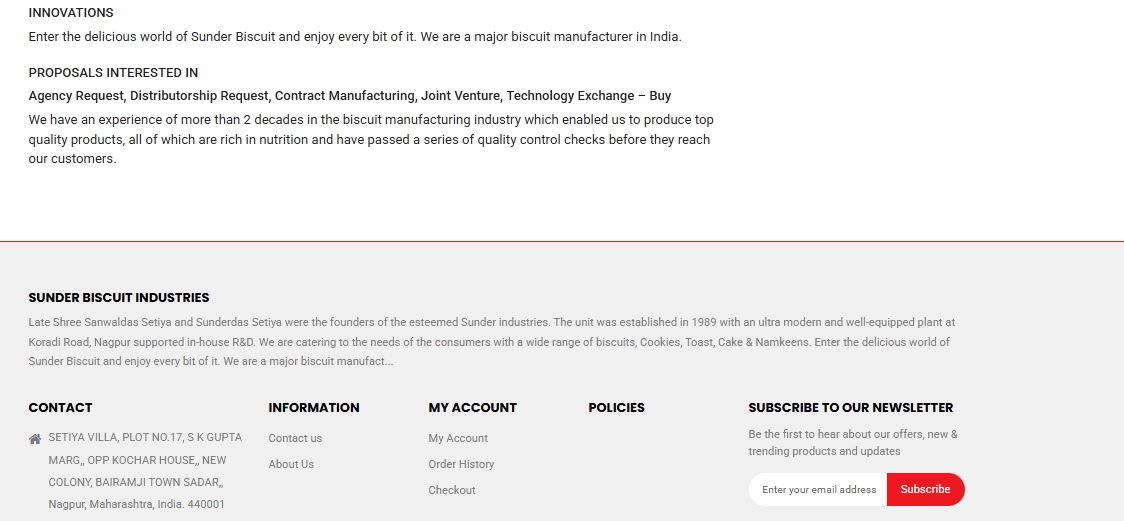Click the 'Nagpur, Maharashtra, India. 440001' address line

(x=137, y=504)
